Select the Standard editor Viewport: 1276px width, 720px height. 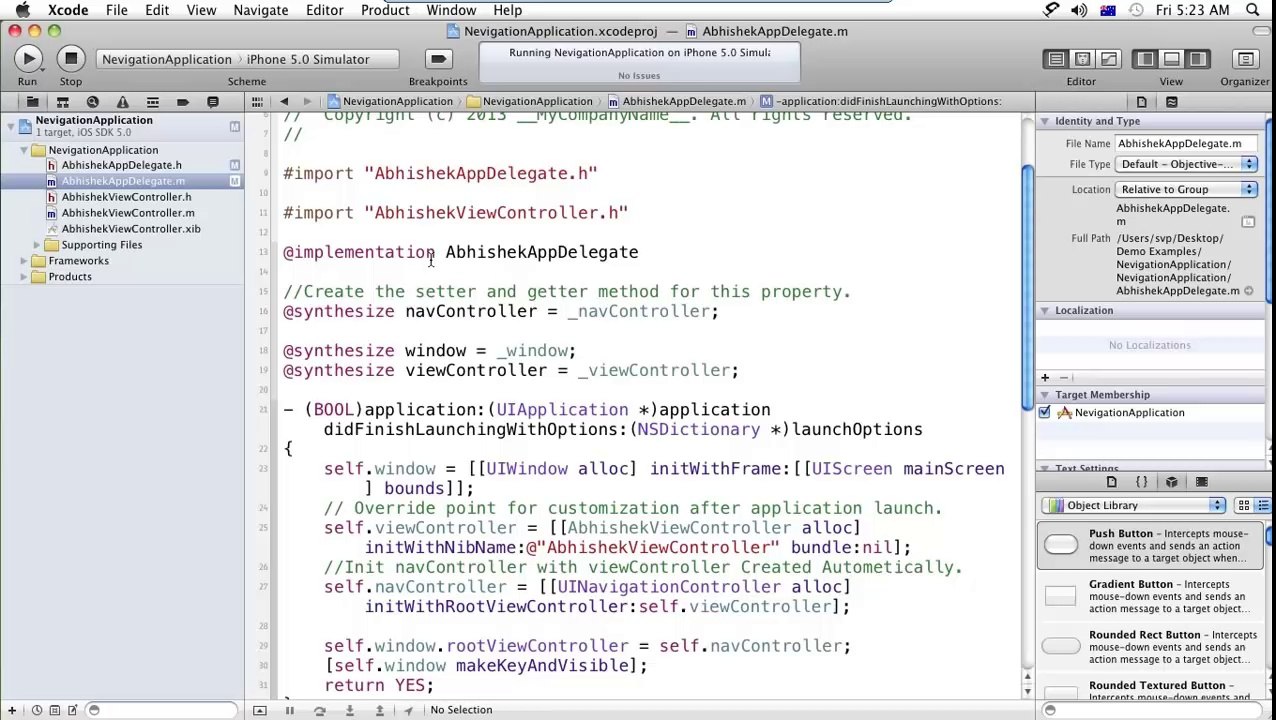[x=1056, y=59]
